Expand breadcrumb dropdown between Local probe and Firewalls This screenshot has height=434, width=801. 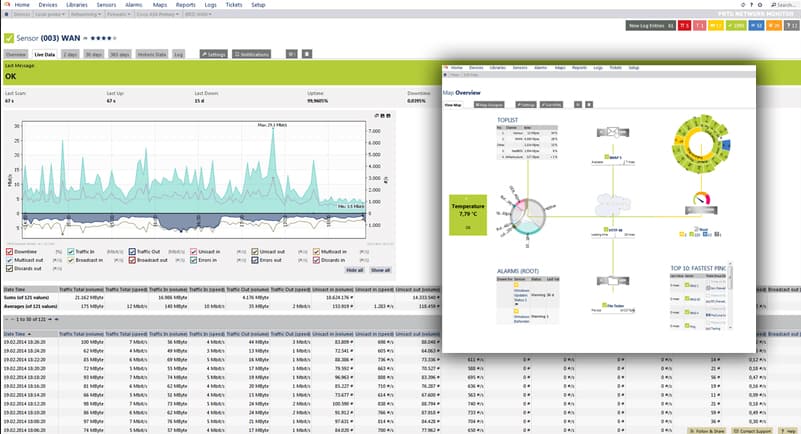pyautogui.click(x=99, y=14)
